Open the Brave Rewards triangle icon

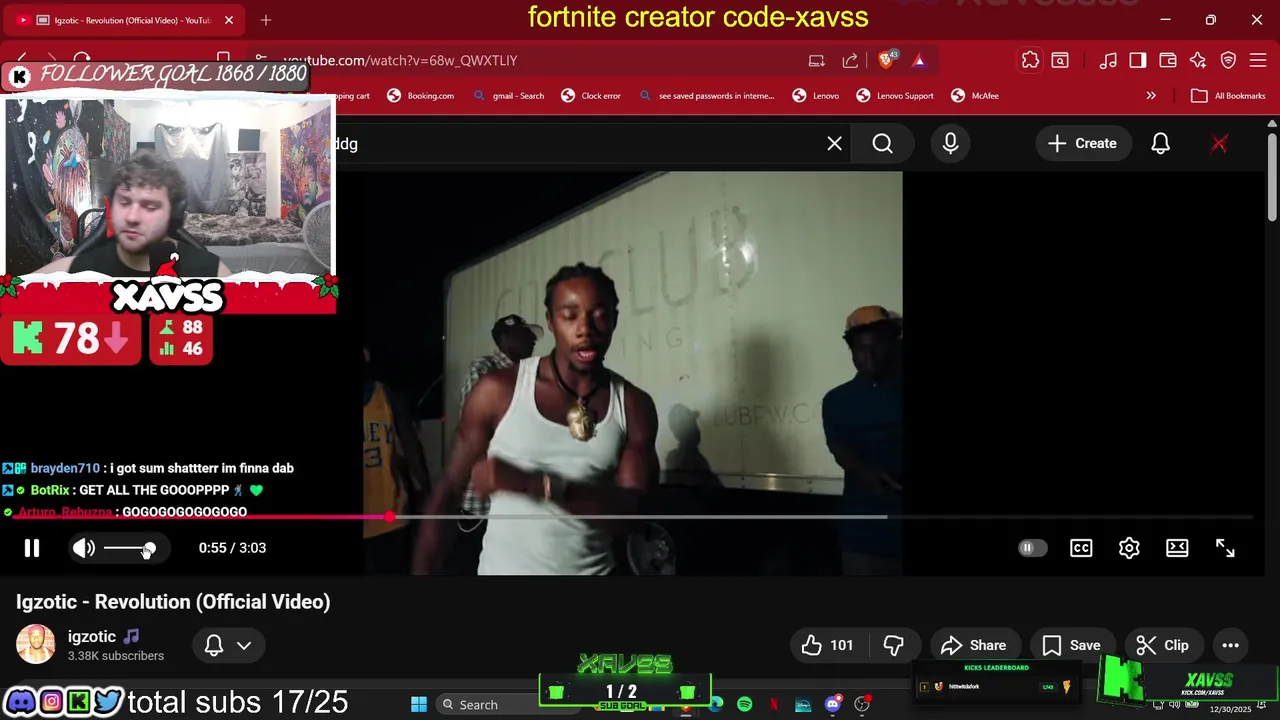[919, 60]
